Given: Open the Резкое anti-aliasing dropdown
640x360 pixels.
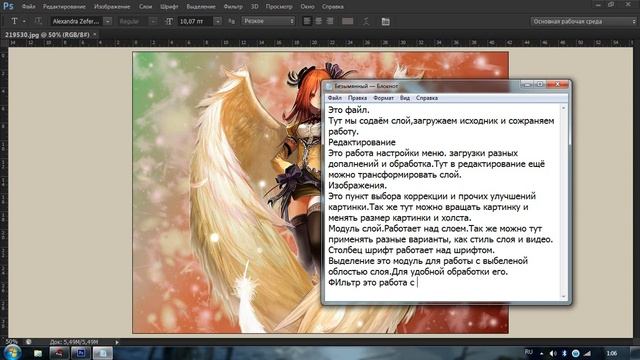Looking at the screenshot, I should pyautogui.click(x=268, y=21).
